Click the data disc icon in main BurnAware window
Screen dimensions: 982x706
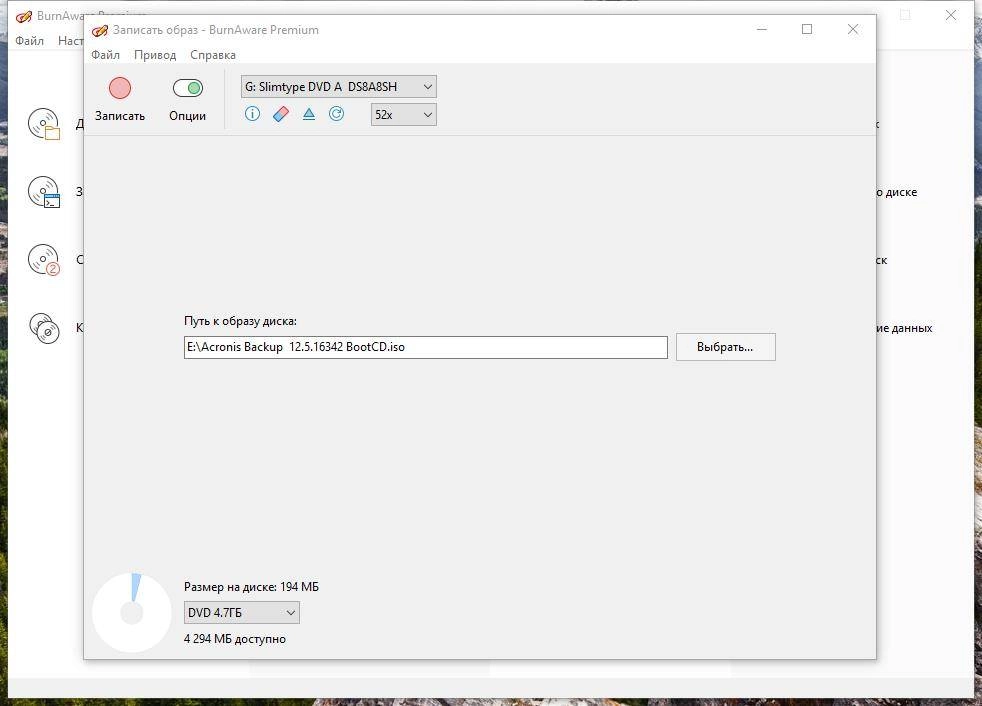point(44,124)
